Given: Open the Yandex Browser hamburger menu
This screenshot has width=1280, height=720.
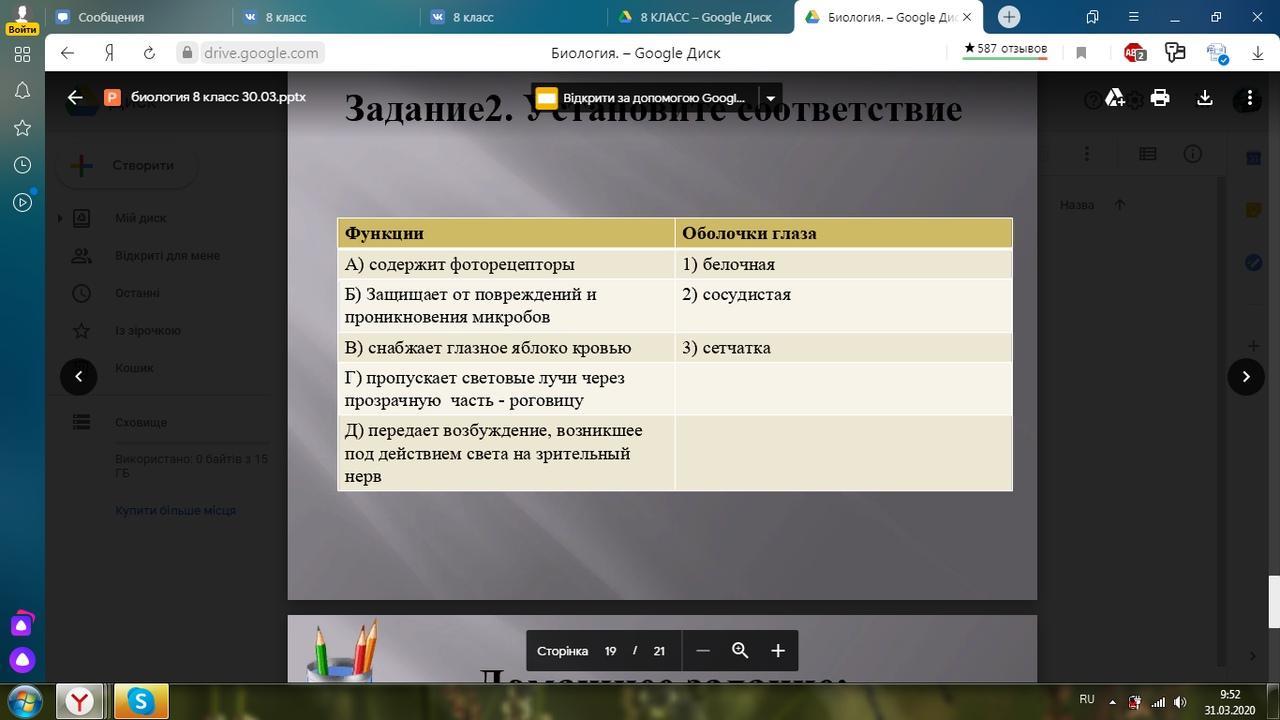Looking at the screenshot, I should tap(1133, 17).
